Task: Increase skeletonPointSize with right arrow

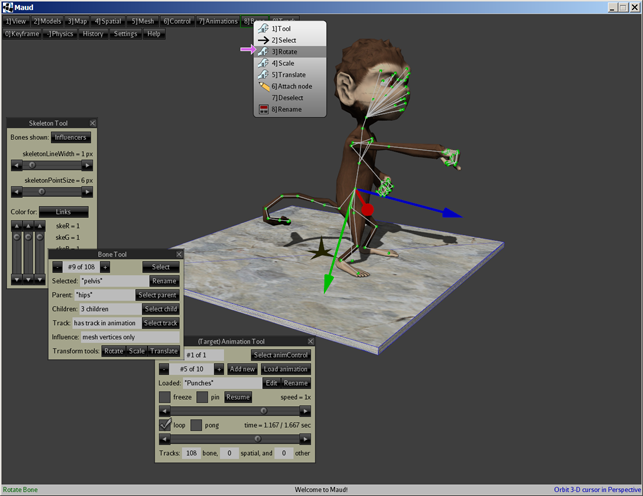Action: coord(87,191)
